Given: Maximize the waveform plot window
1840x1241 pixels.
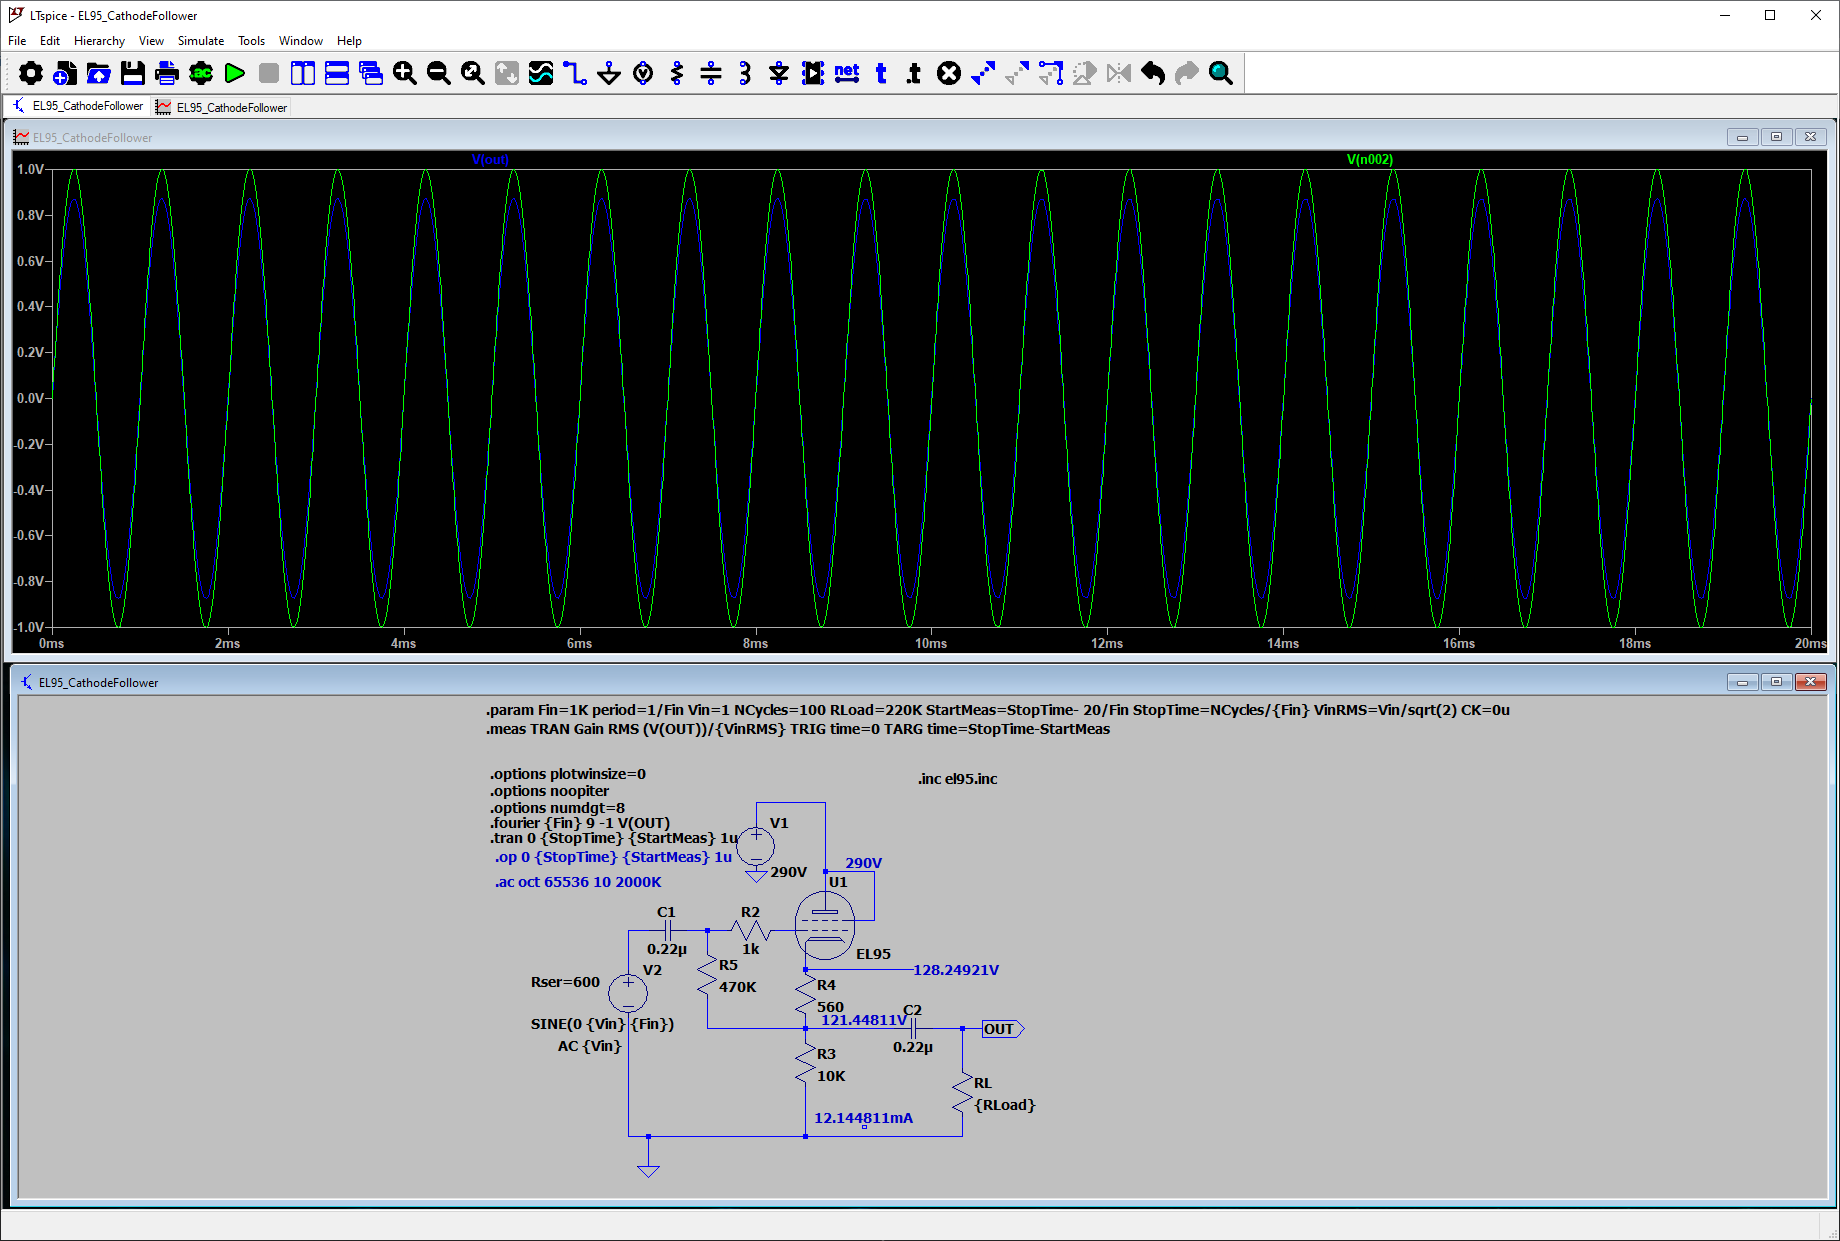Looking at the screenshot, I should (x=1776, y=137).
